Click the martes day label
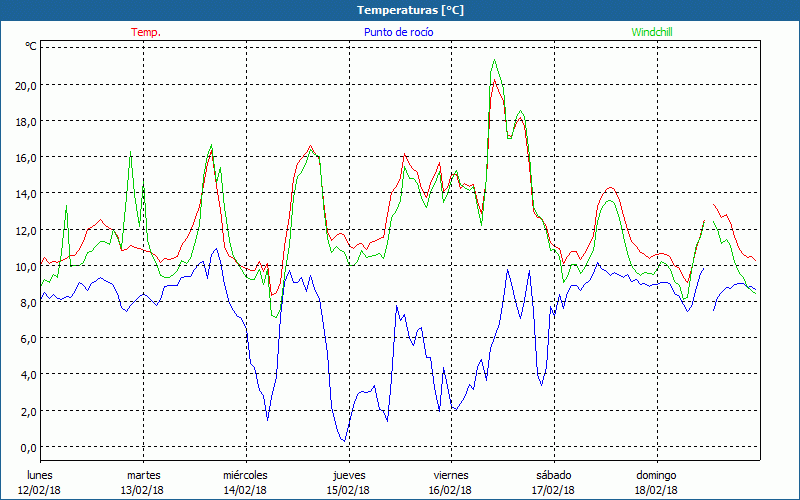 coord(143,475)
